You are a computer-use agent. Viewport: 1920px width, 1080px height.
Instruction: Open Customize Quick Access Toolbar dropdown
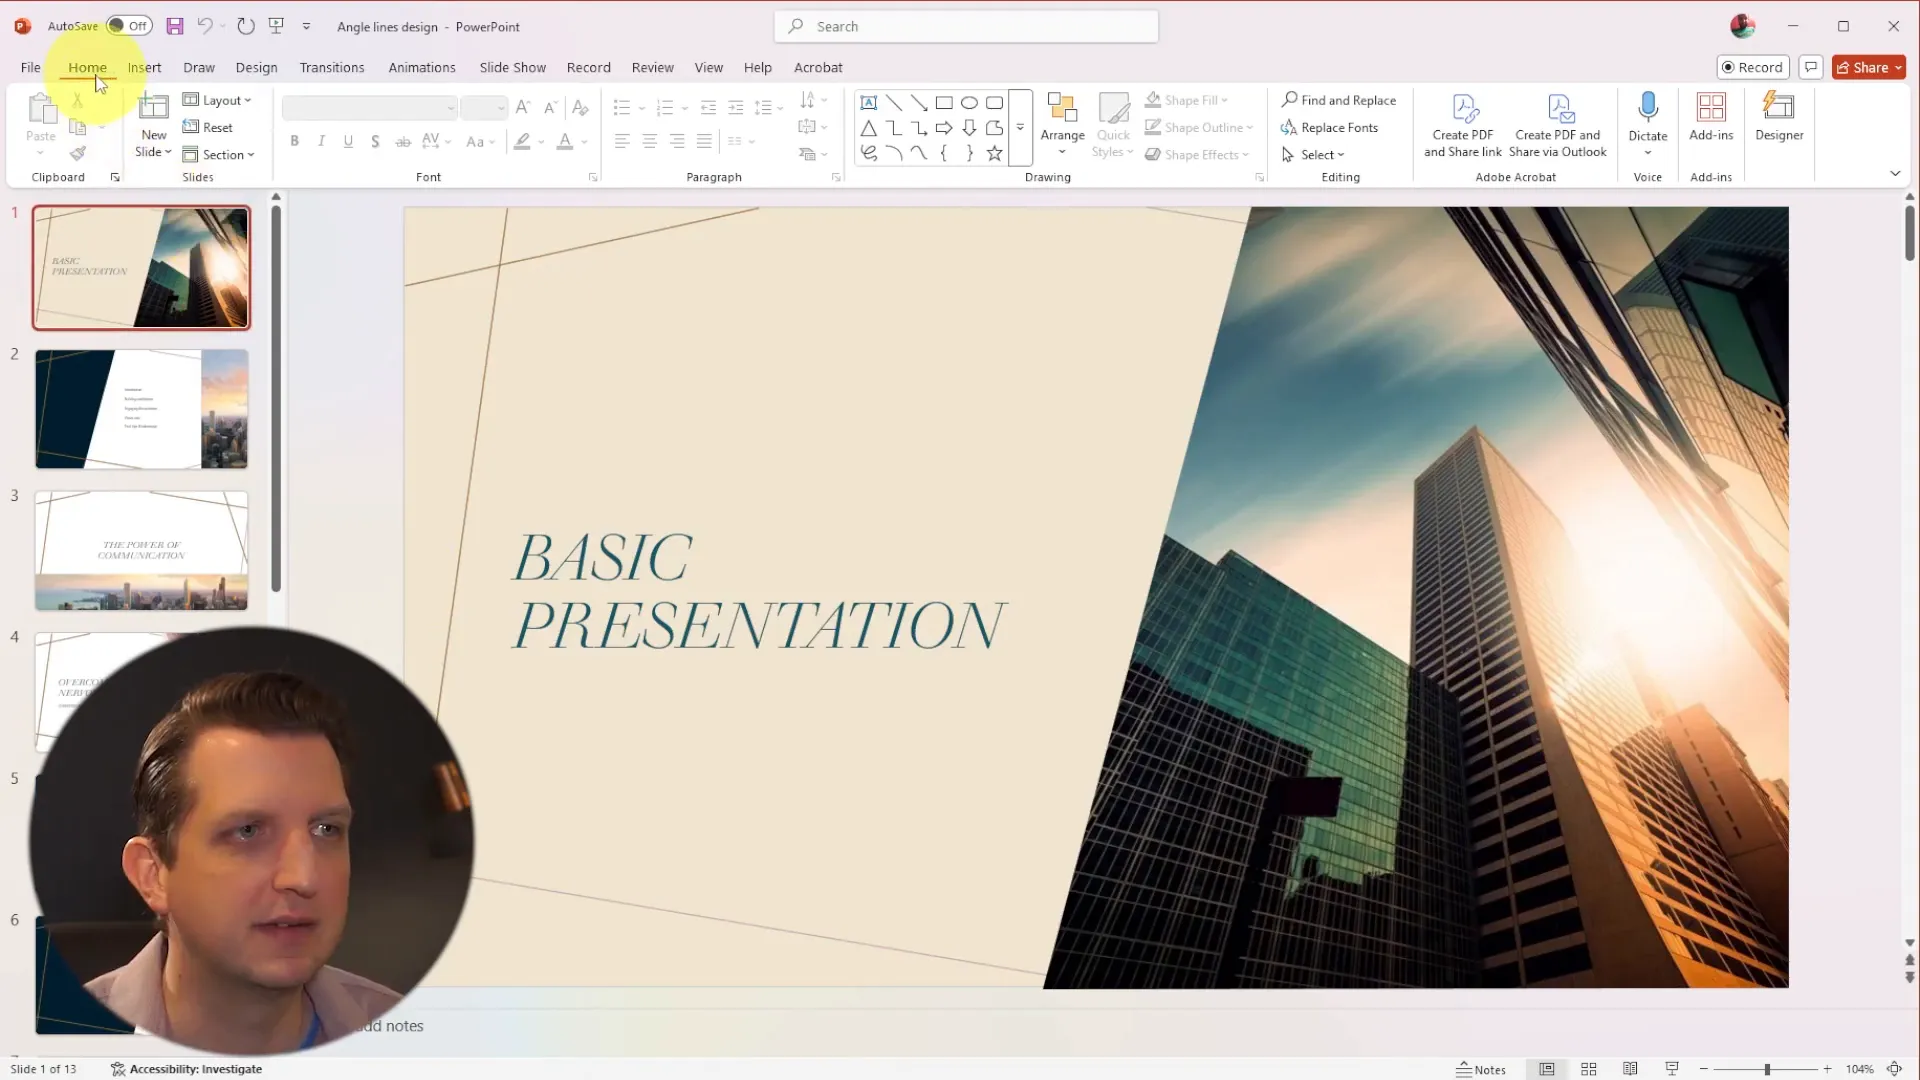tap(307, 26)
